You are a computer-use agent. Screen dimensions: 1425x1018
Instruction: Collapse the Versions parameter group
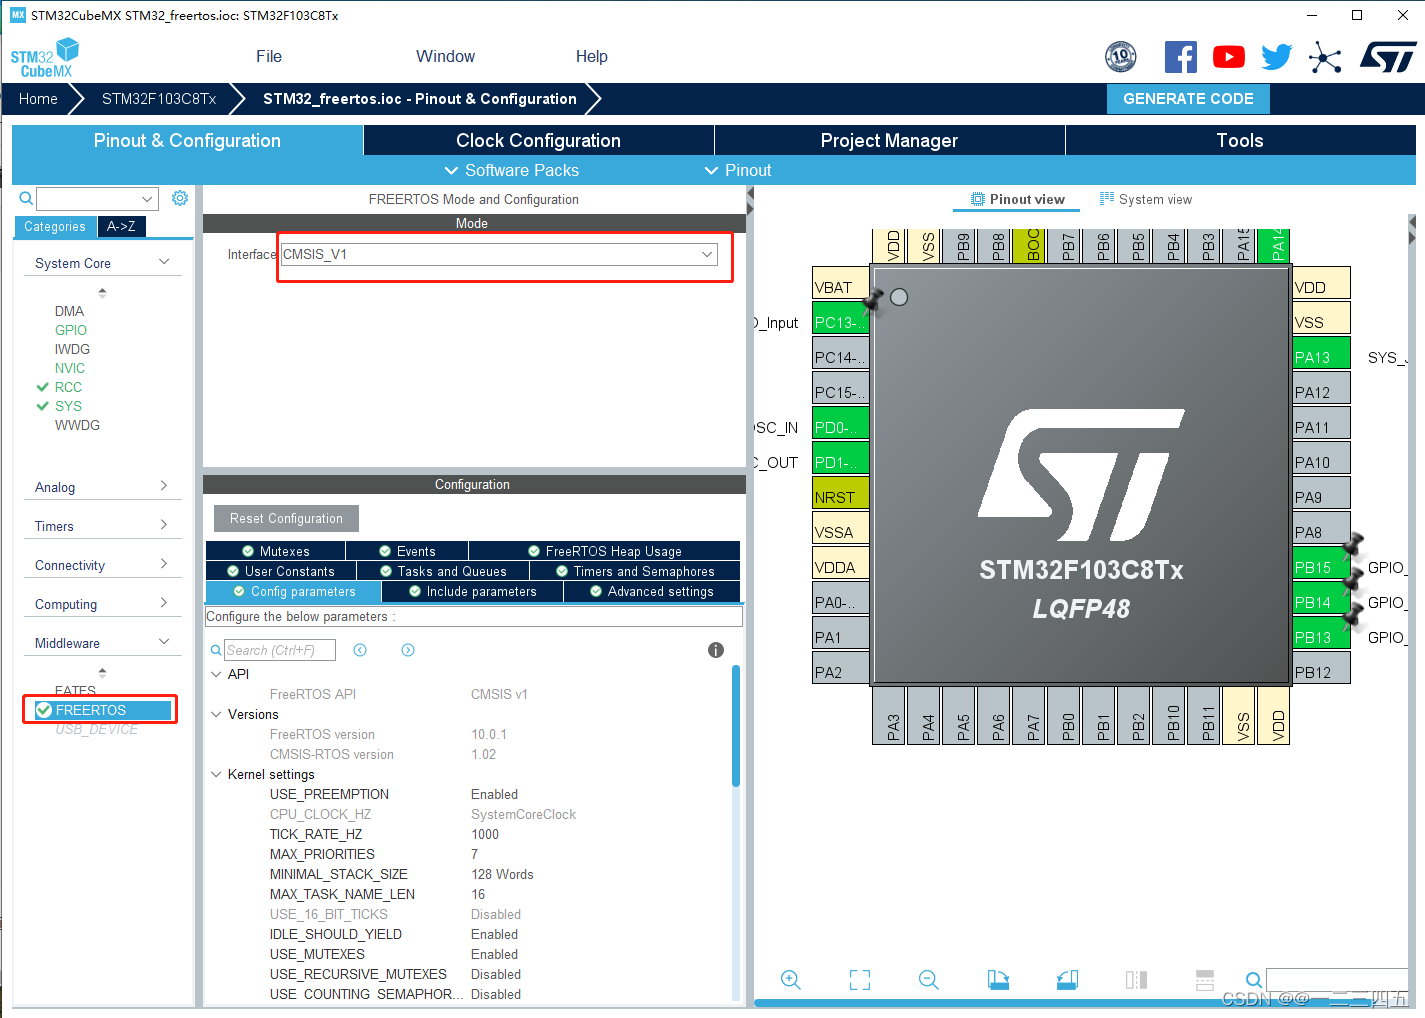(216, 714)
